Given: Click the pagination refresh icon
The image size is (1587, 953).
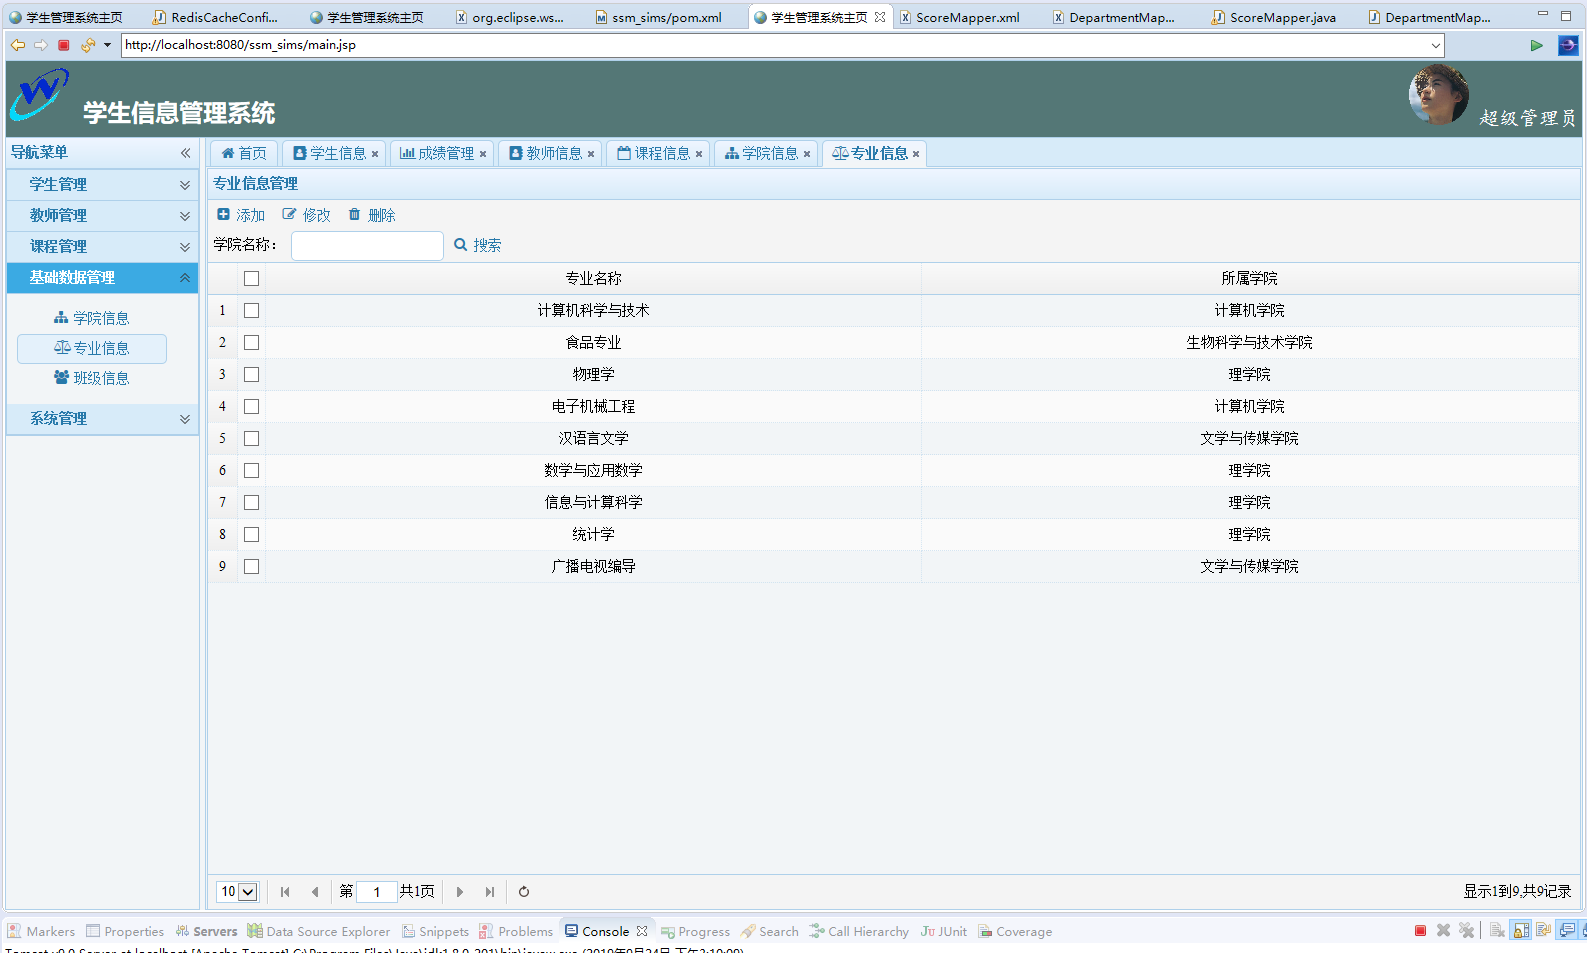Looking at the screenshot, I should click(x=524, y=892).
